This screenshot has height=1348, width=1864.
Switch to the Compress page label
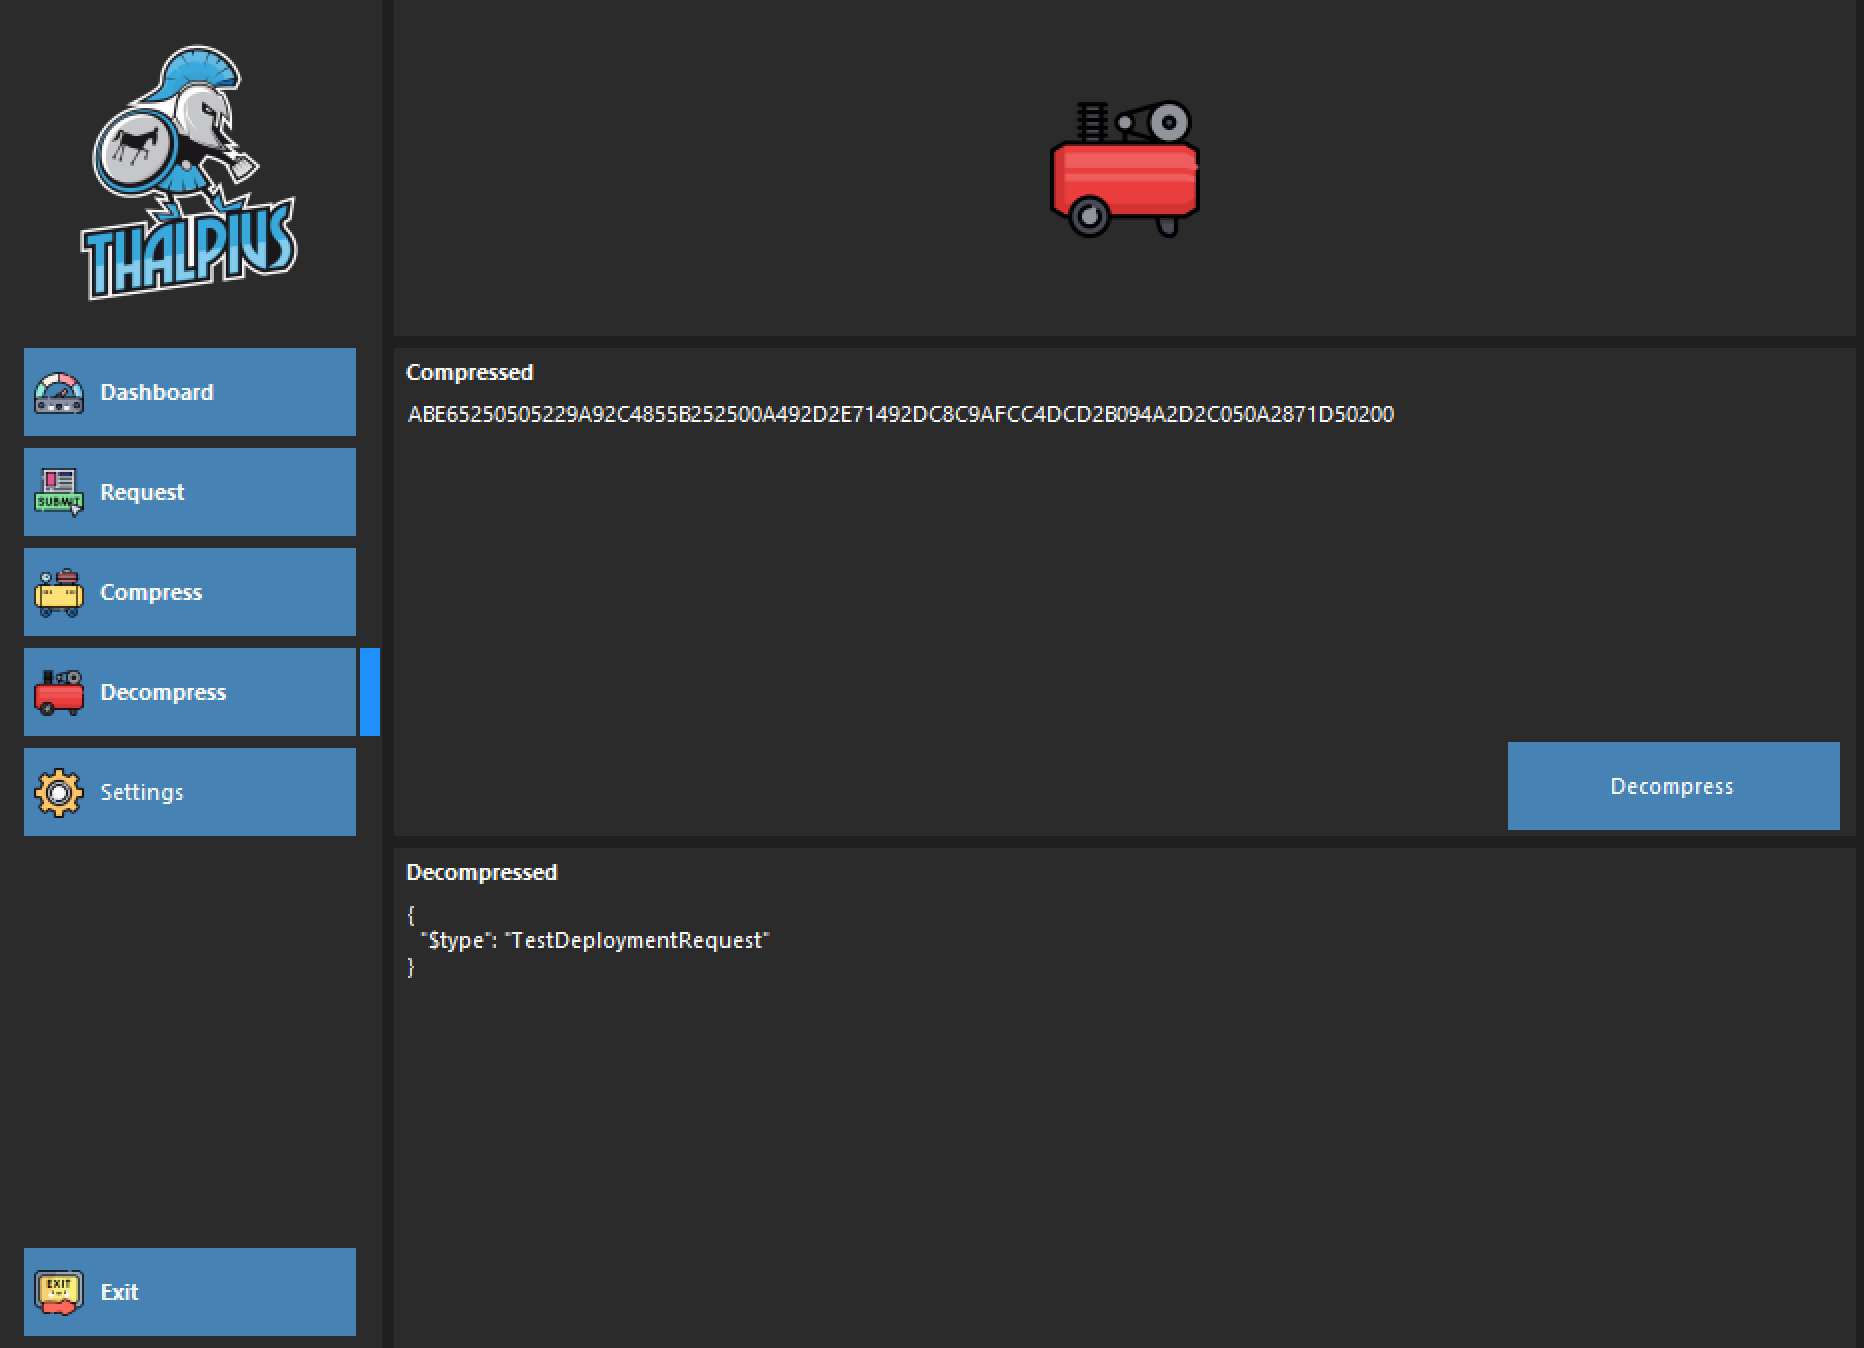tap(151, 592)
